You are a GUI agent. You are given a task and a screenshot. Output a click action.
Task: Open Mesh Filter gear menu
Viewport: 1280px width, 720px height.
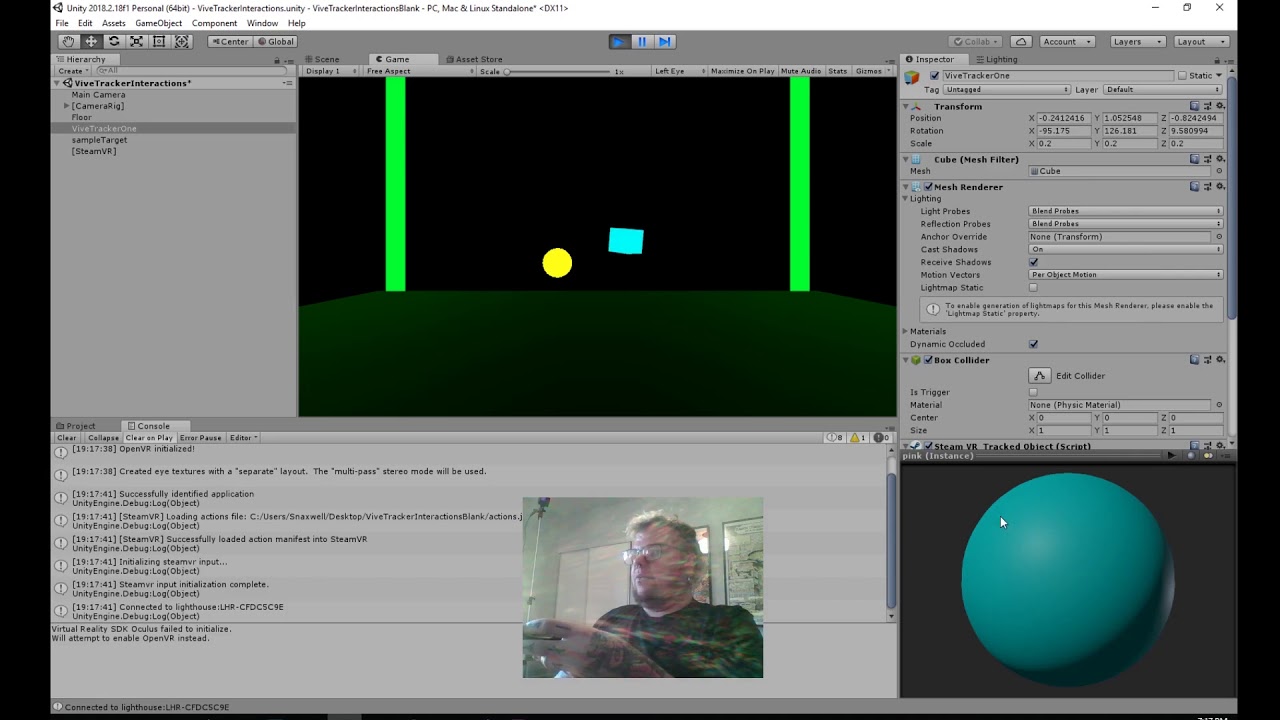1219,159
